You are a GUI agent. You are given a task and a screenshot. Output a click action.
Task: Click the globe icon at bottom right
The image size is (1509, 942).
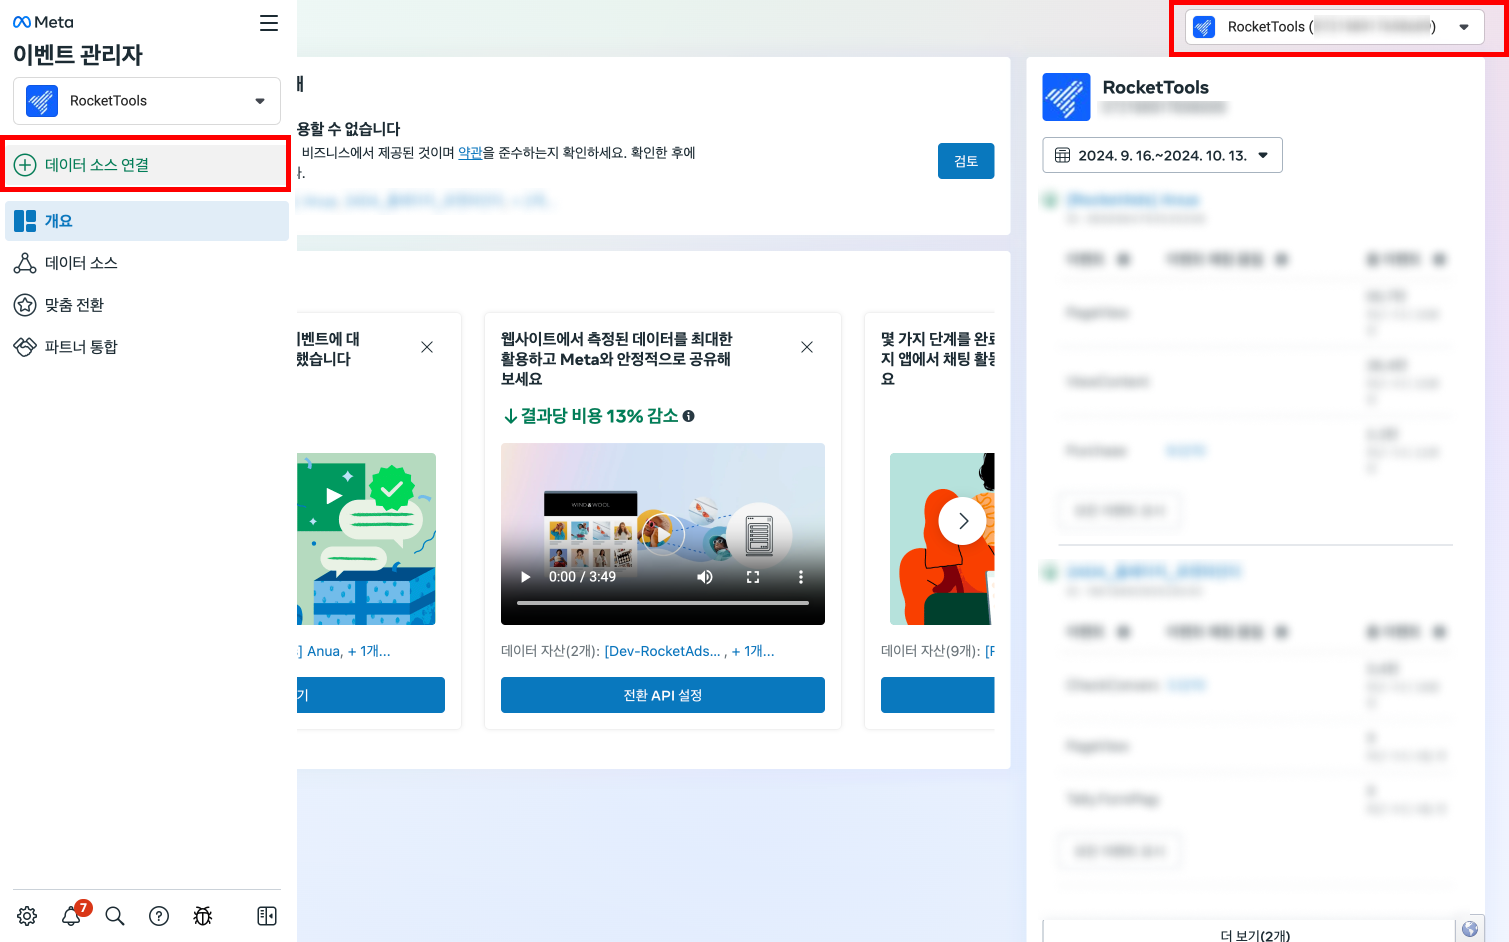[x=1470, y=929]
